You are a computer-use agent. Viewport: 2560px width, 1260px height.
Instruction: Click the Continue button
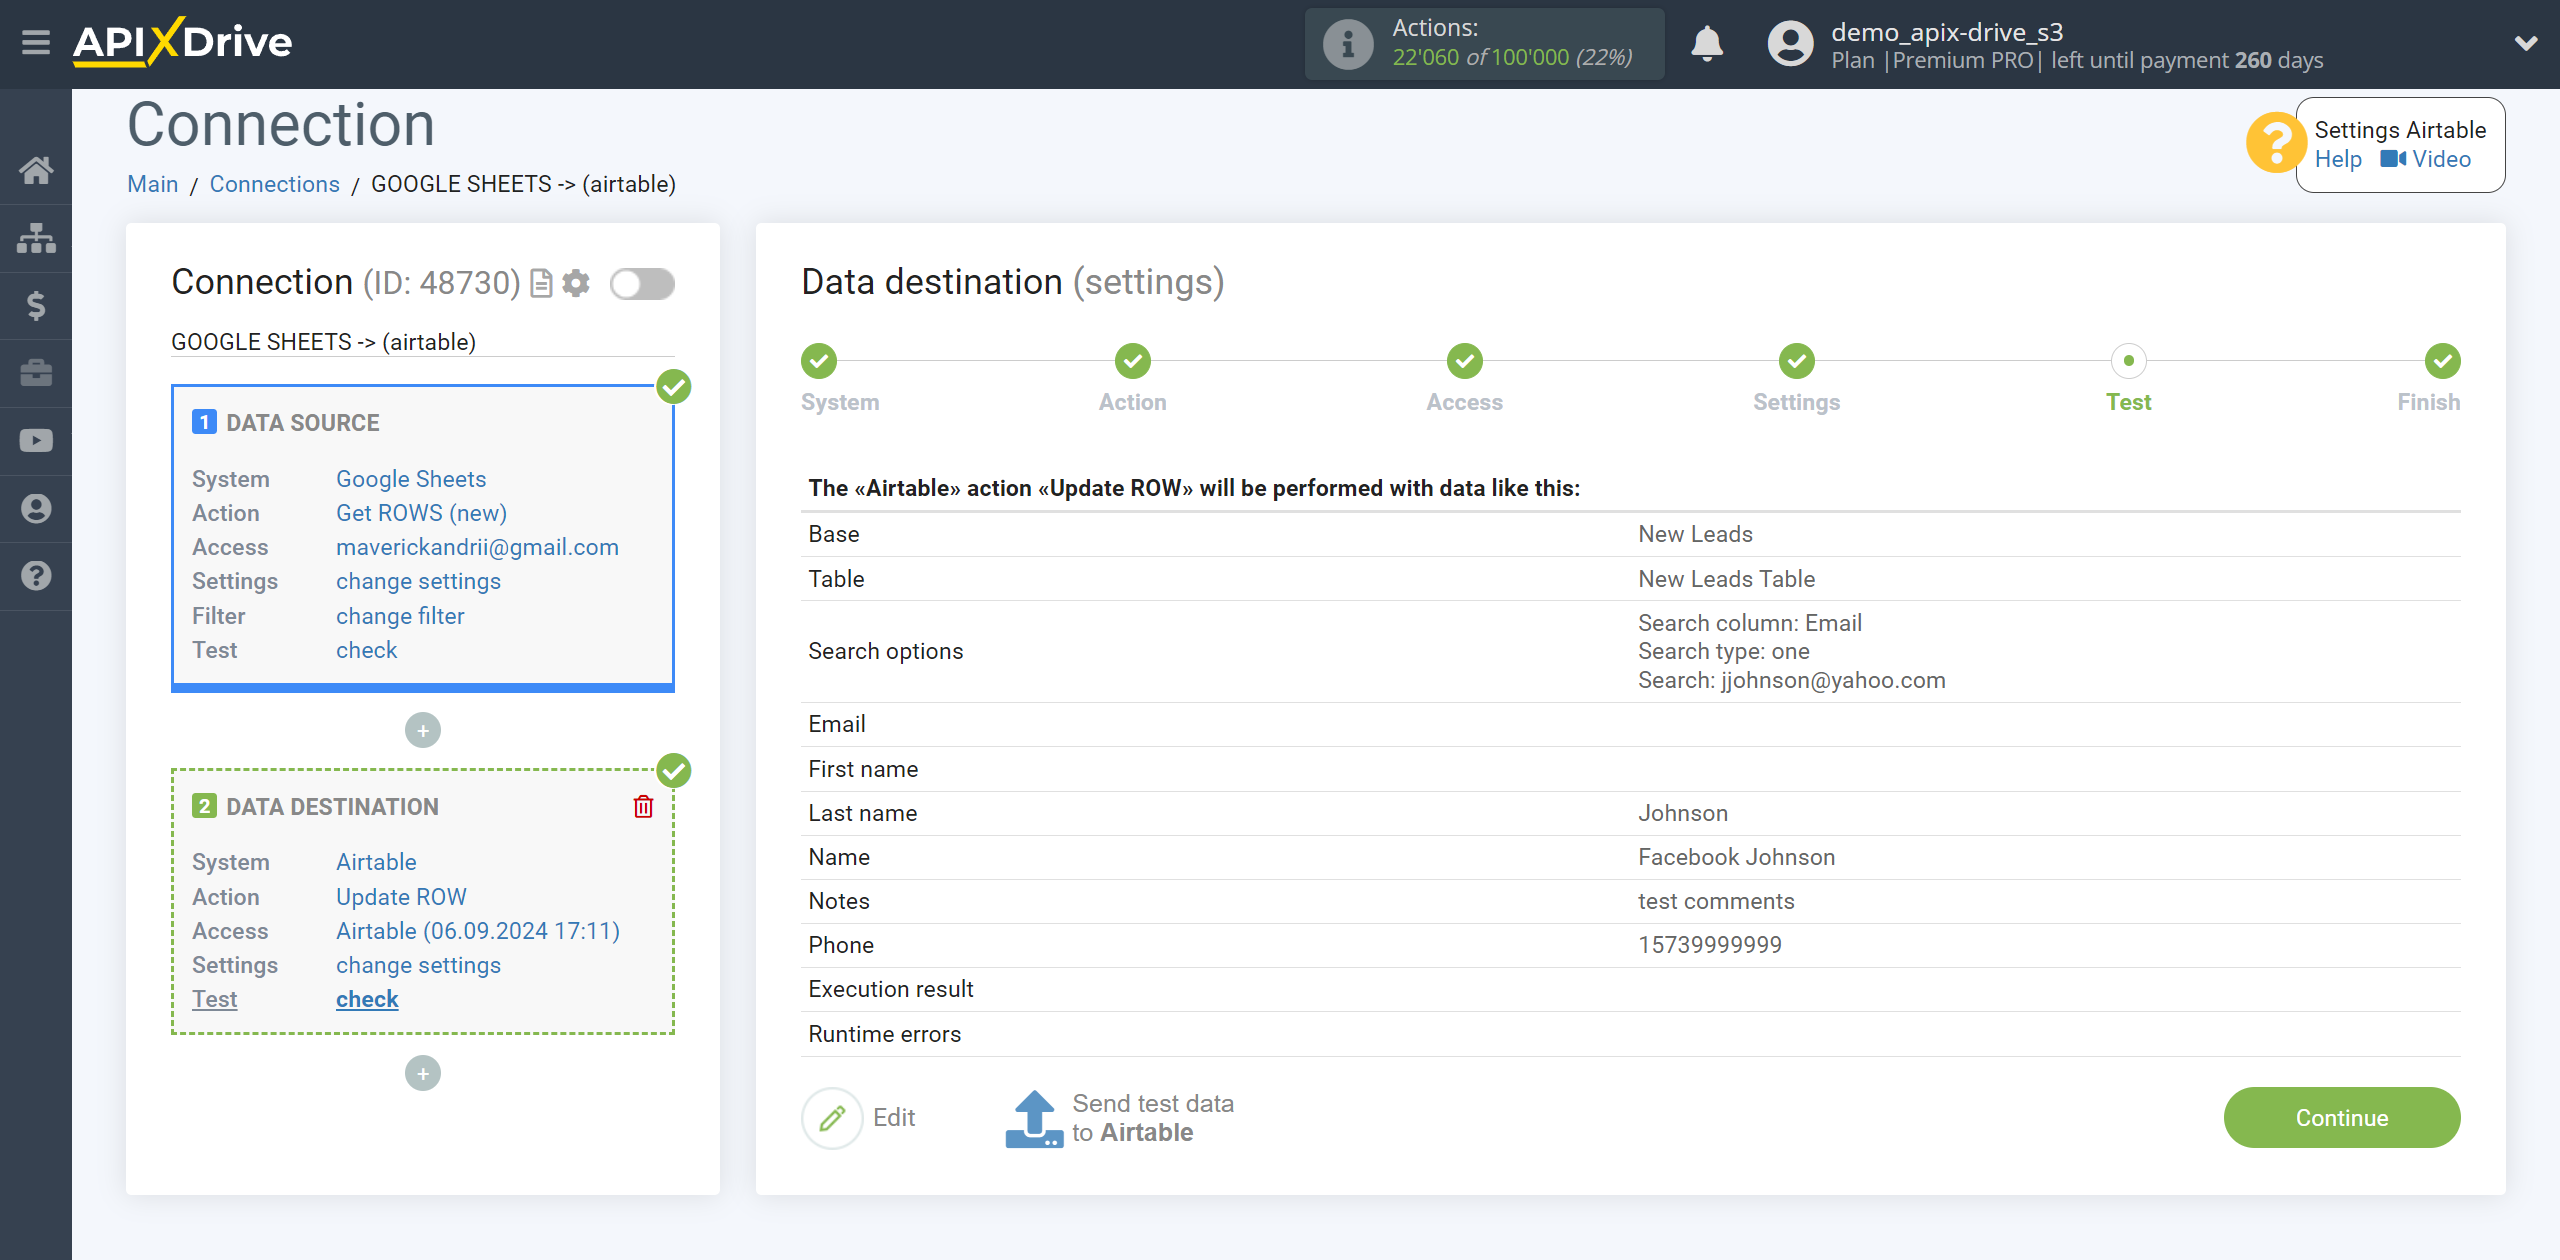tap(2343, 1116)
